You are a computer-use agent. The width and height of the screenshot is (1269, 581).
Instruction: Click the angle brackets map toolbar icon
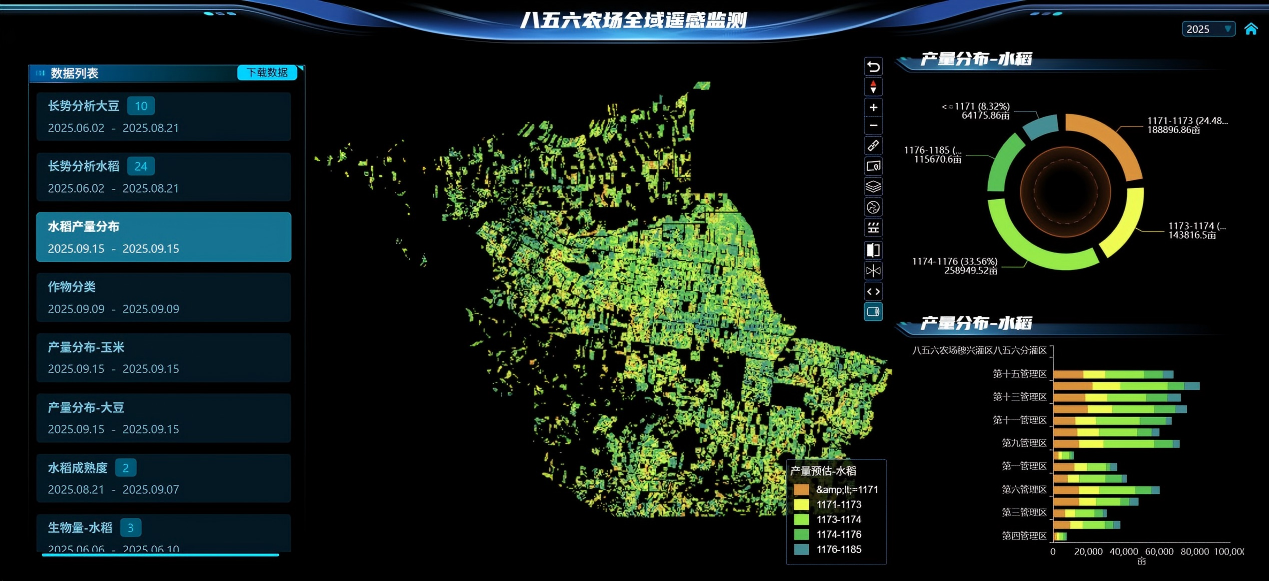coord(873,291)
